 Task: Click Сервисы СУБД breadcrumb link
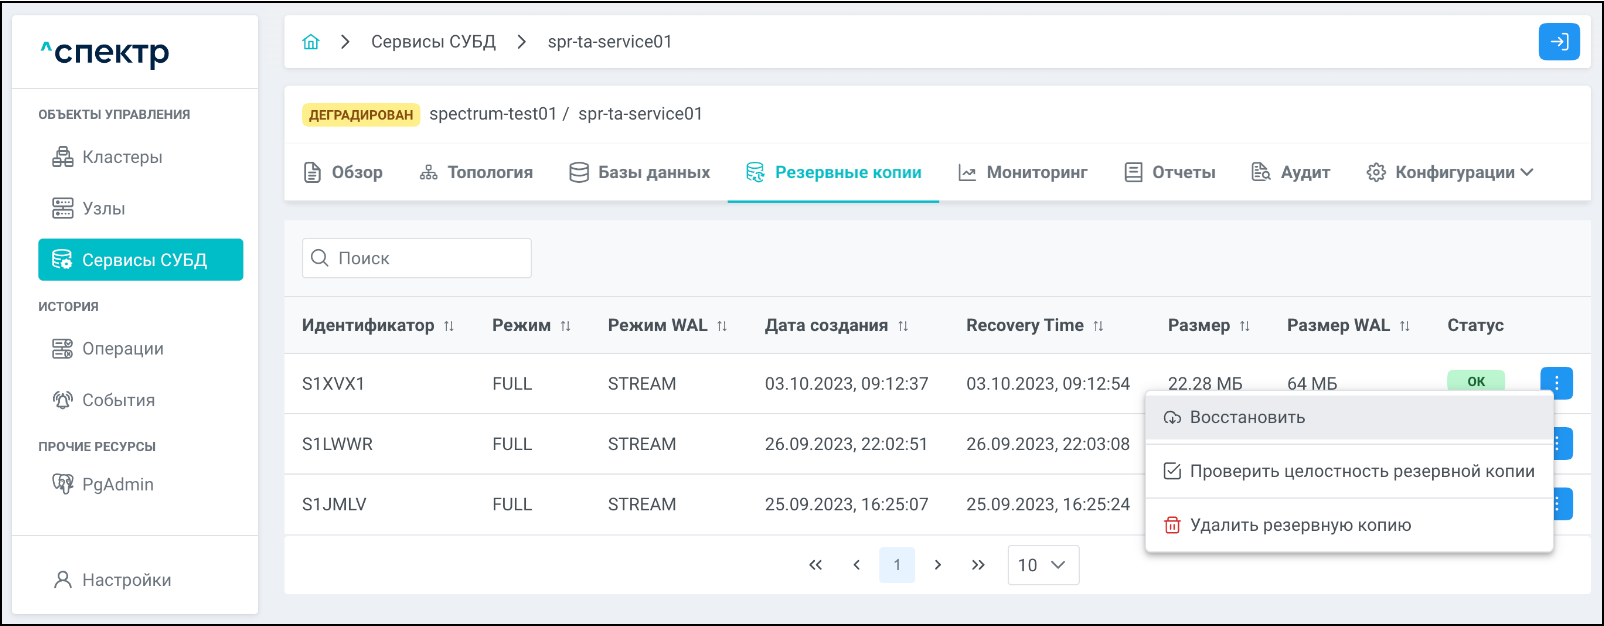click(433, 42)
